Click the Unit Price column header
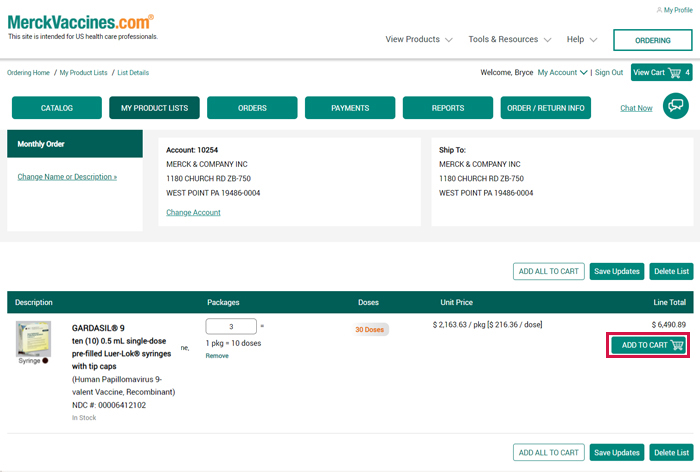The width and height of the screenshot is (700, 472). [x=456, y=302]
